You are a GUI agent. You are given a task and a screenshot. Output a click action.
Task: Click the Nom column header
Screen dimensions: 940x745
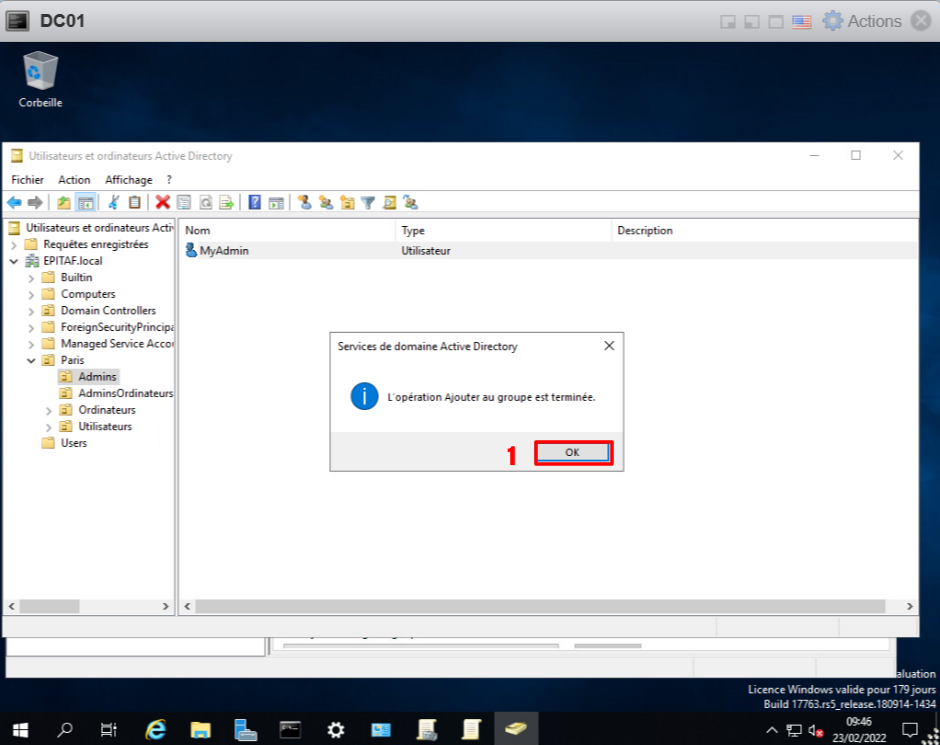(x=197, y=231)
